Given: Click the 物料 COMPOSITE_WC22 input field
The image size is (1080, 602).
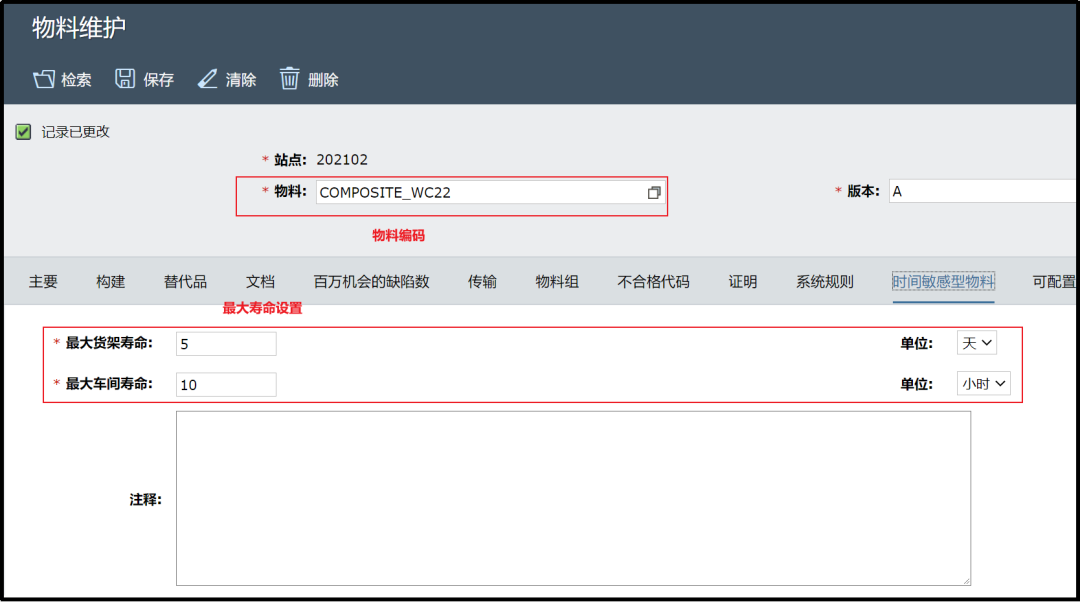Looking at the screenshot, I should (490, 192).
